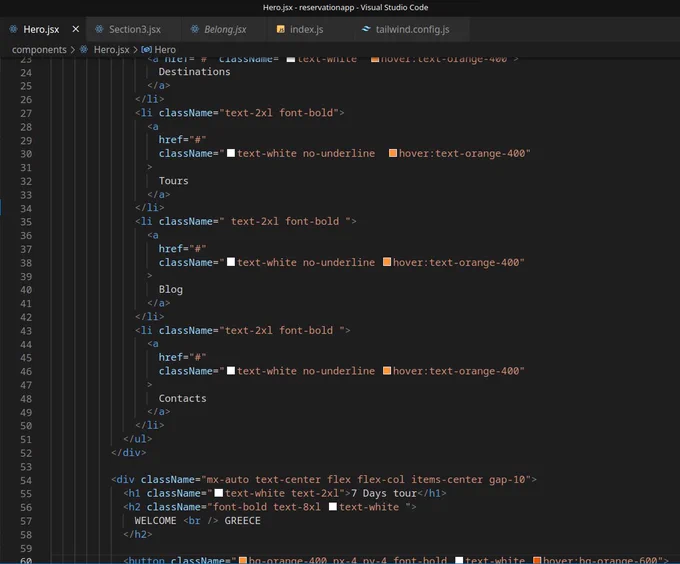Switch to the Hero.jsx tab
This screenshot has height=564, width=680.
click(43, 29)
